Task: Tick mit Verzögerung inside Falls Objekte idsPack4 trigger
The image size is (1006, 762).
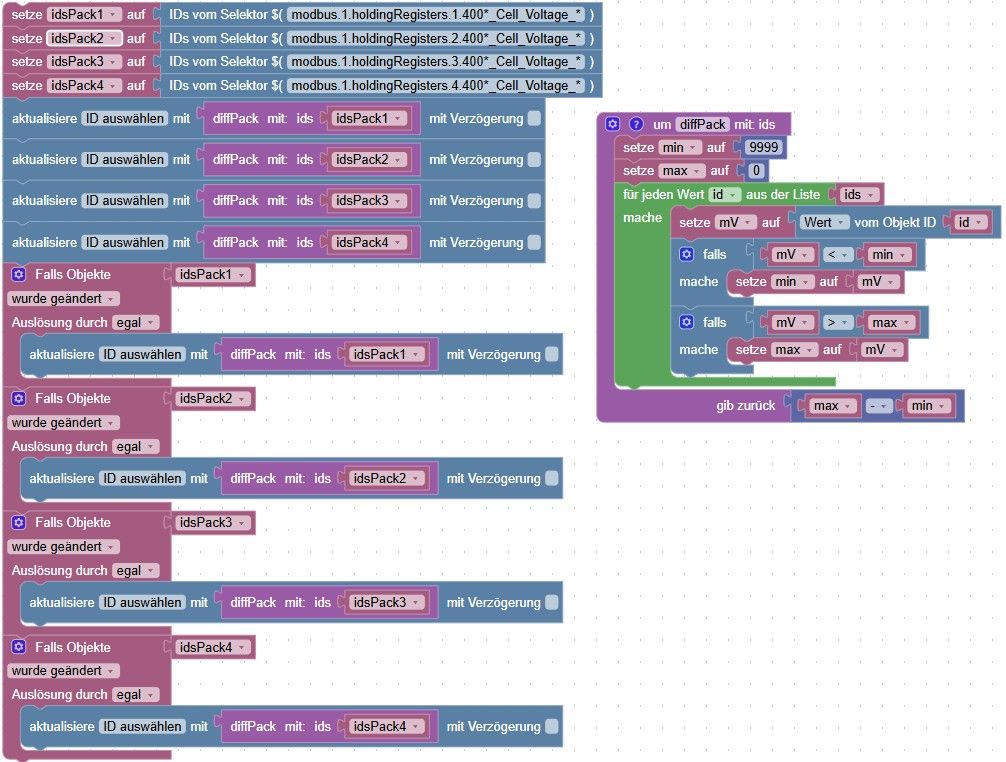Action: click(x=551, y=726)
